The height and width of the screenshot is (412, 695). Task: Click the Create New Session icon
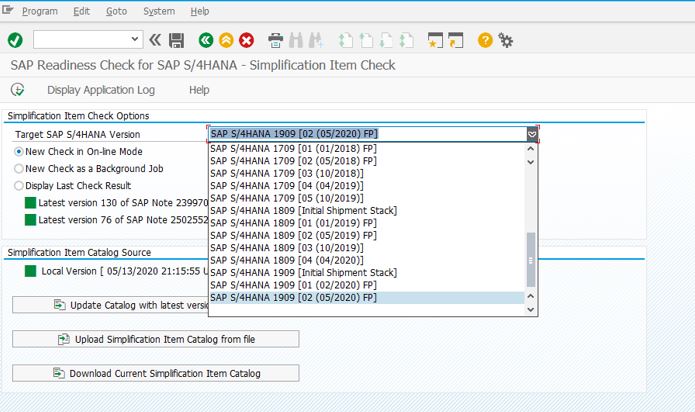pyautogui.click(x=435, y=40)
